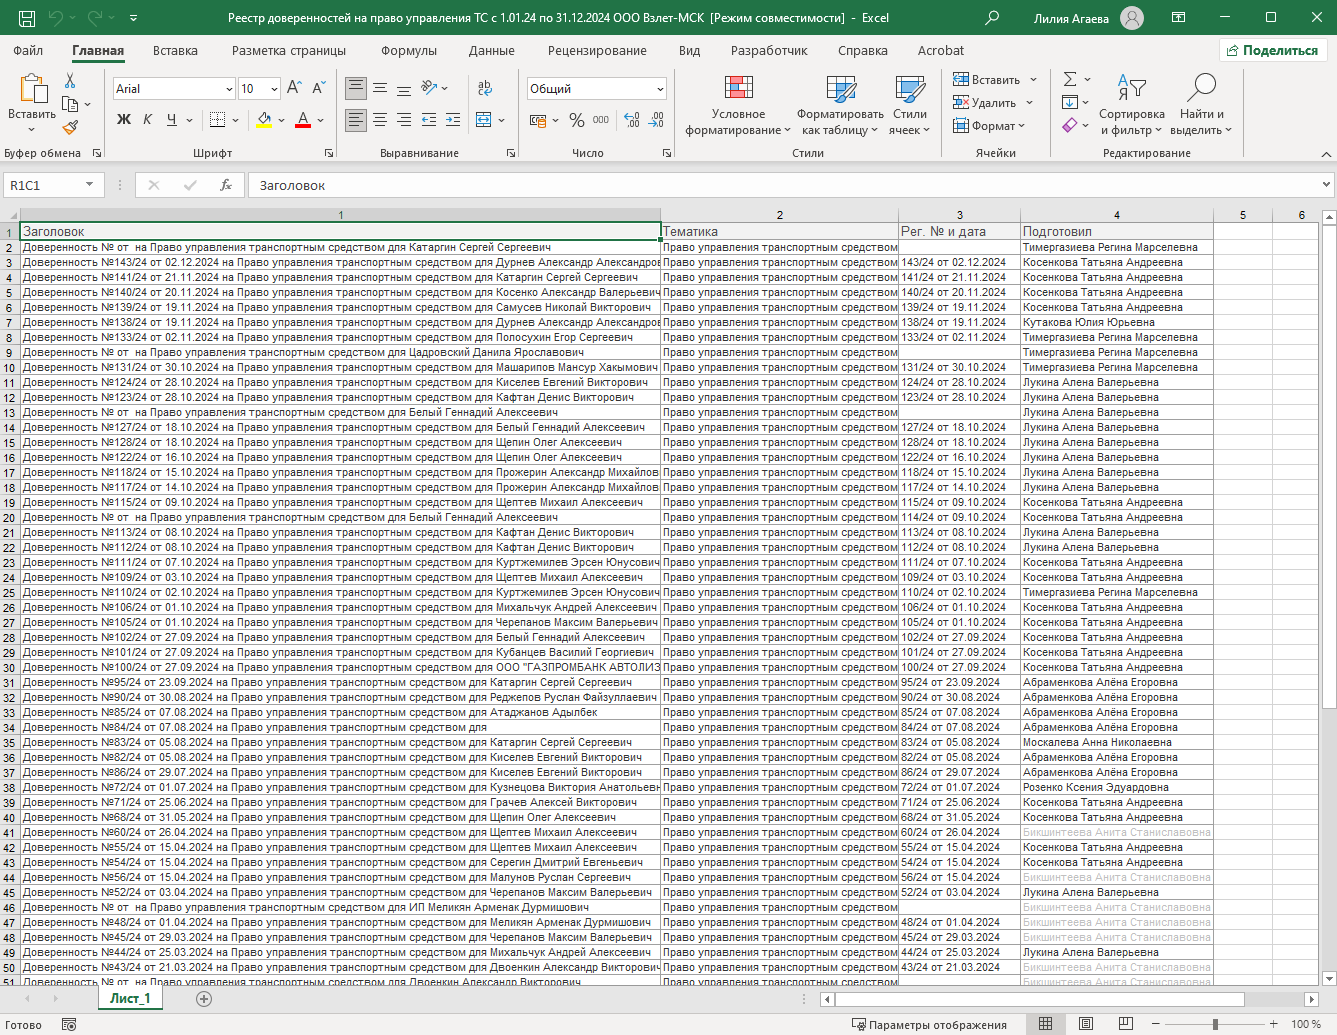Click the Save icon in title bar
This screenshot has width=1337, height=1035.
27,18
